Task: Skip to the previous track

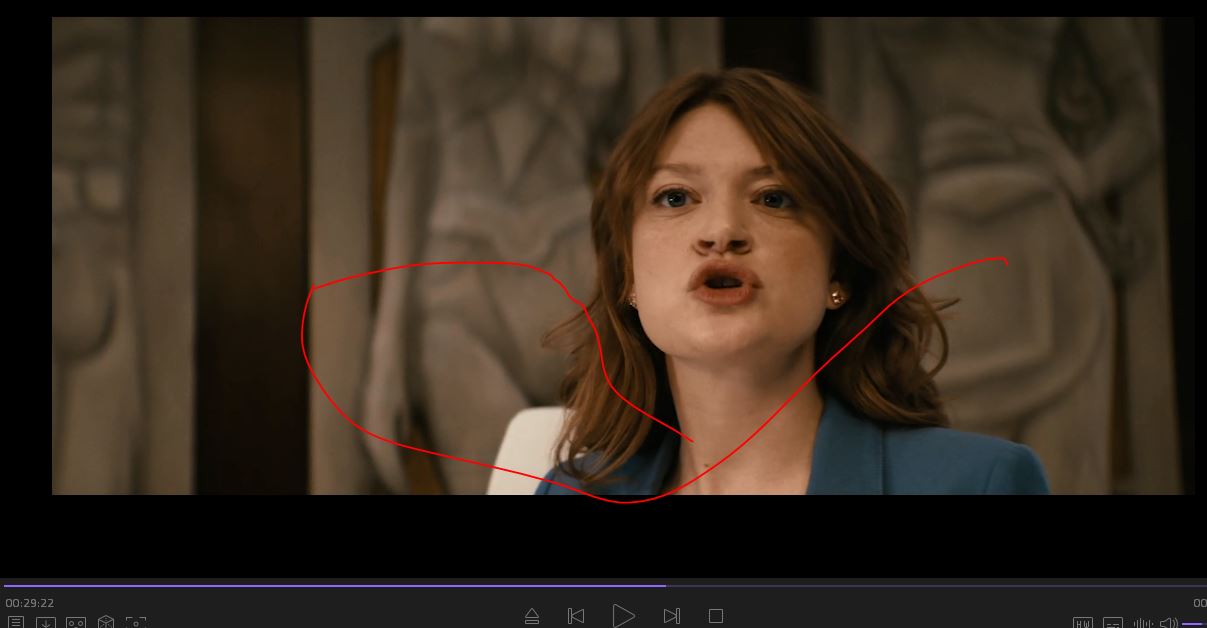Action: tap(576, 616)
